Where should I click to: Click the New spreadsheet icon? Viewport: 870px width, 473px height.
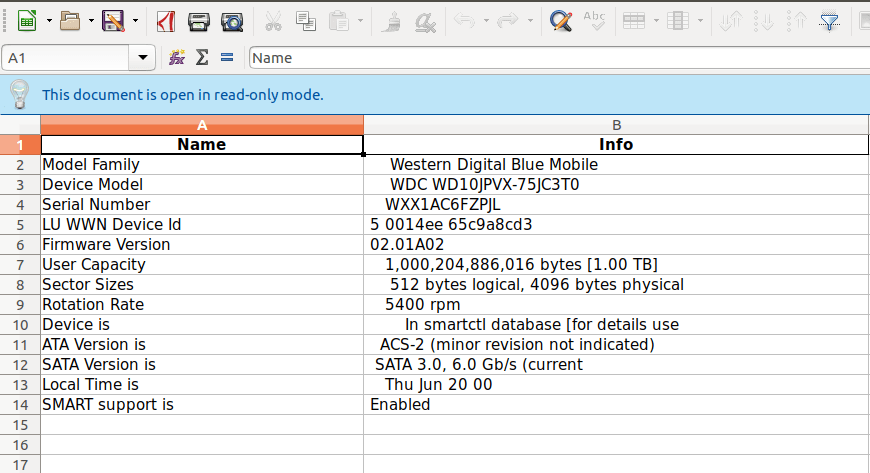pos(26,19)
